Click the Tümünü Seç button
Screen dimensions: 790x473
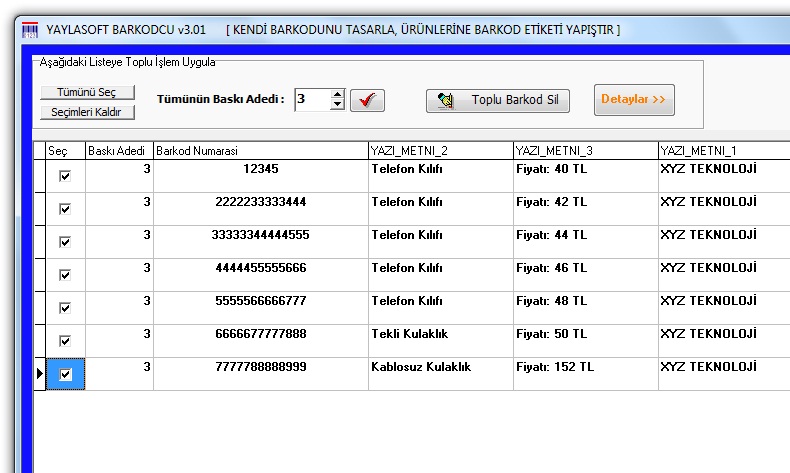pos(87,92)
